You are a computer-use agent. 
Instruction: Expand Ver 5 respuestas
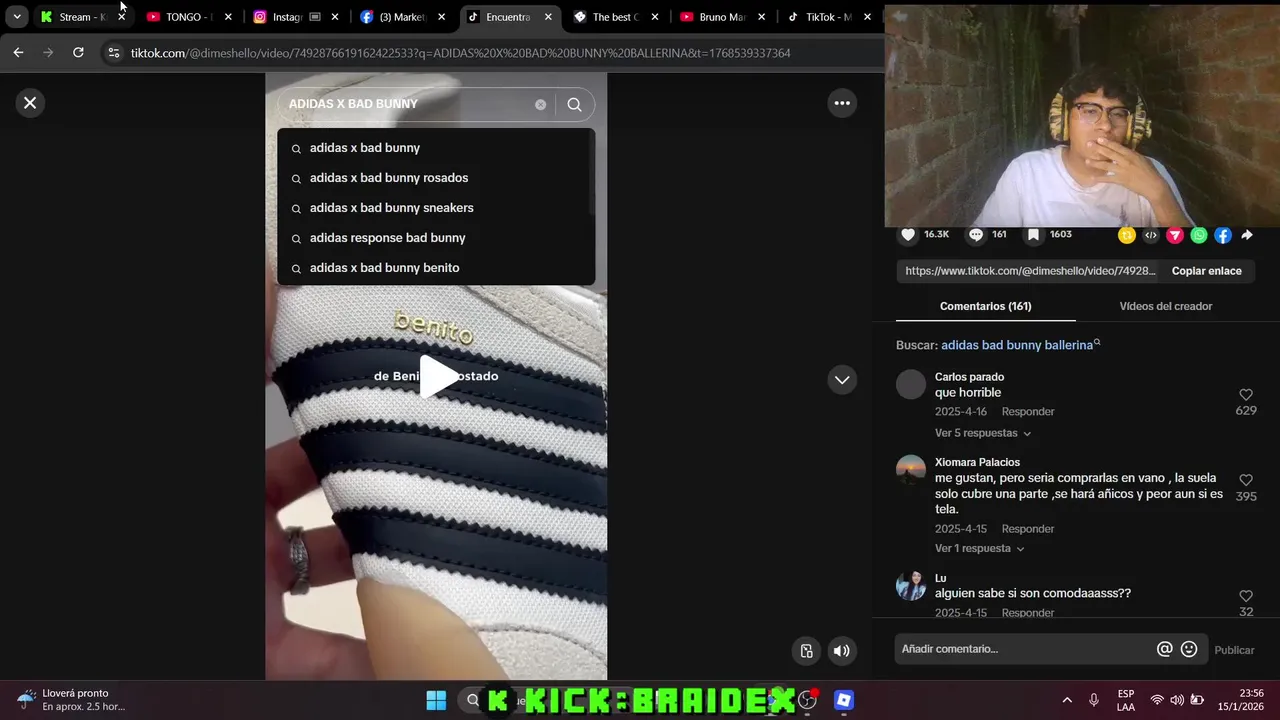tap(982, 433)
